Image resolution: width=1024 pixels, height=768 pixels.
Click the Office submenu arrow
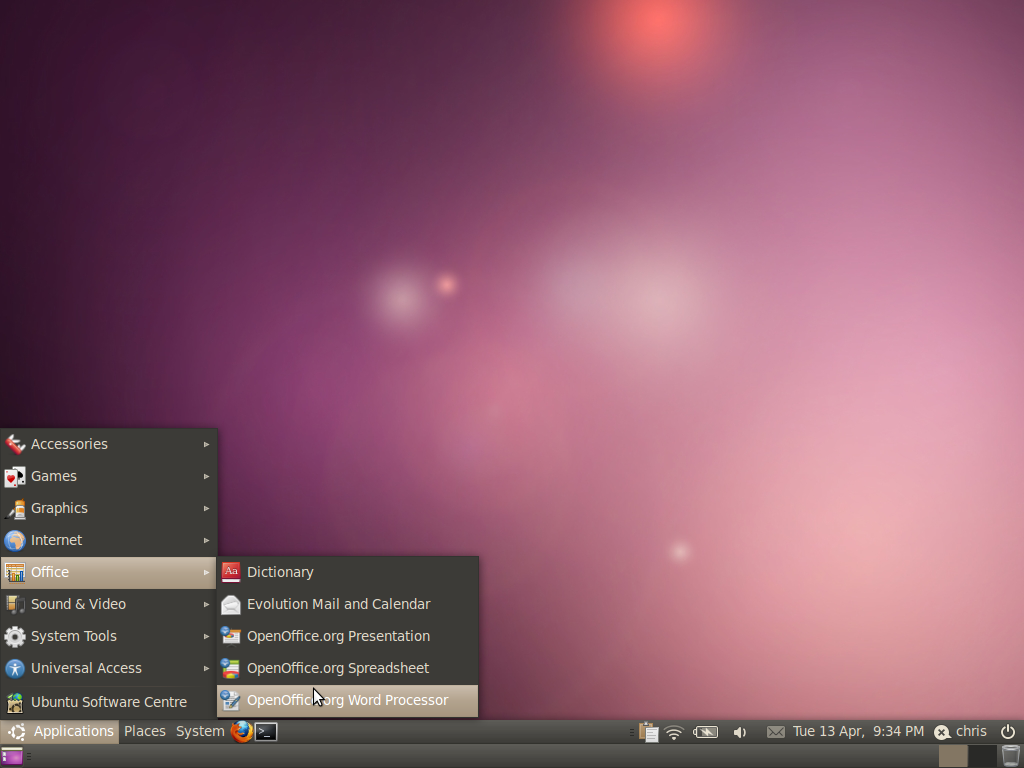[x=206, y=572]
